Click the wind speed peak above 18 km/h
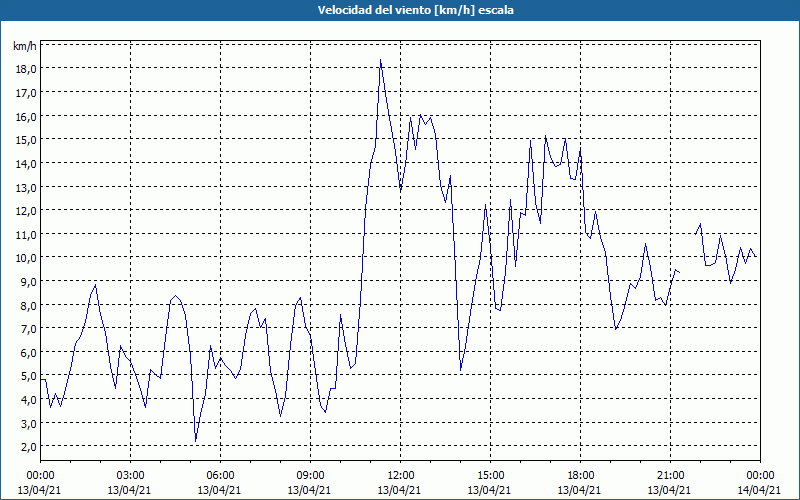 tap(381, 60)
